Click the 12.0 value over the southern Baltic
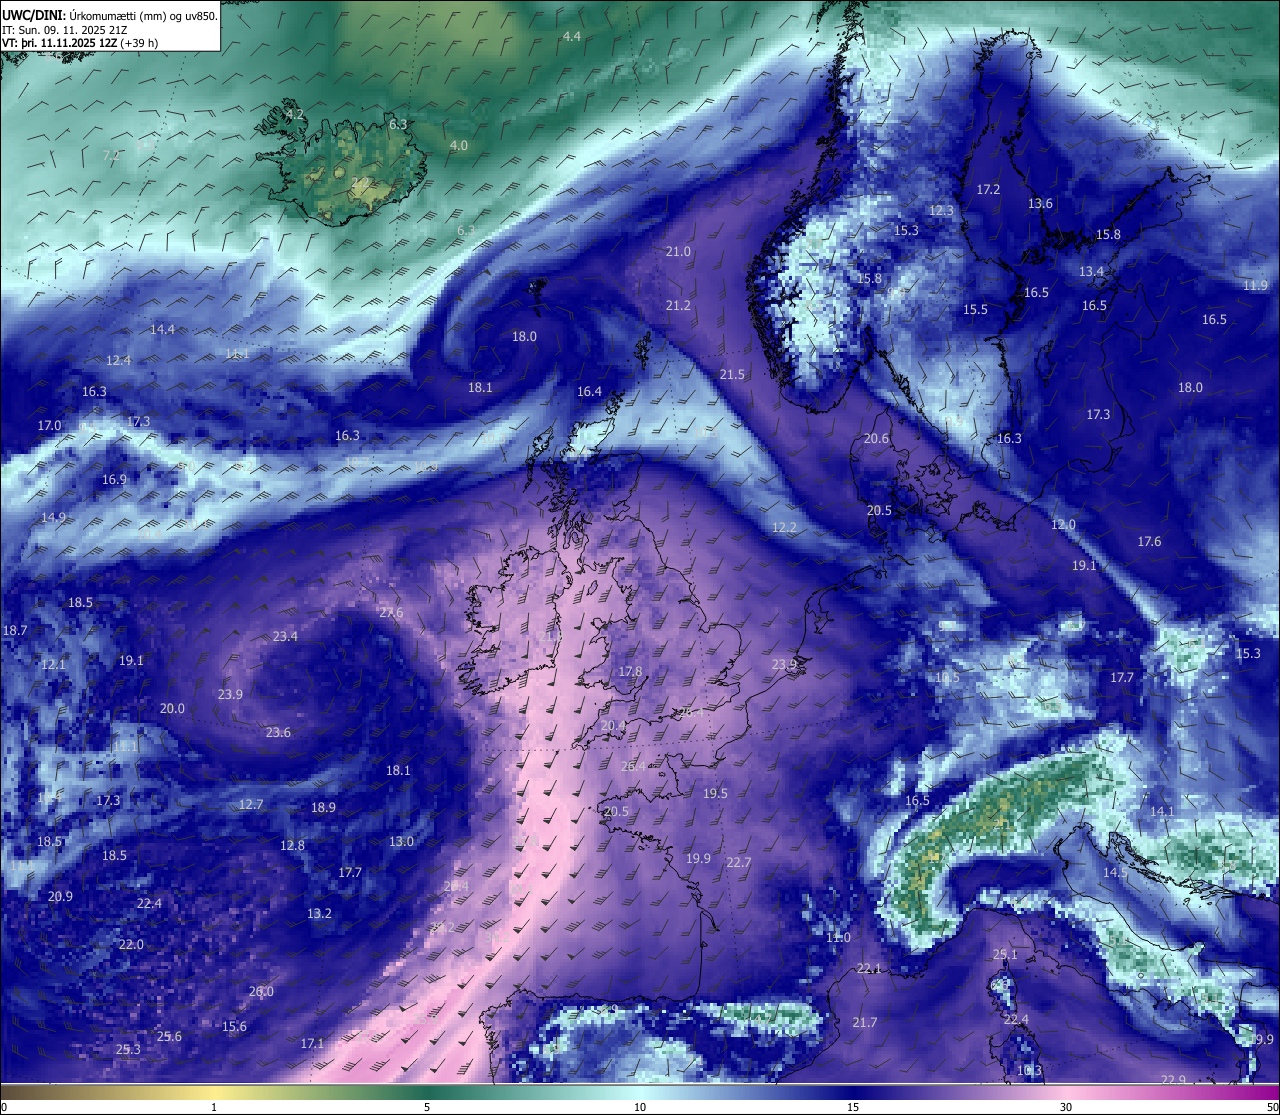Screen dimensions: 1280x1115 1063,525
